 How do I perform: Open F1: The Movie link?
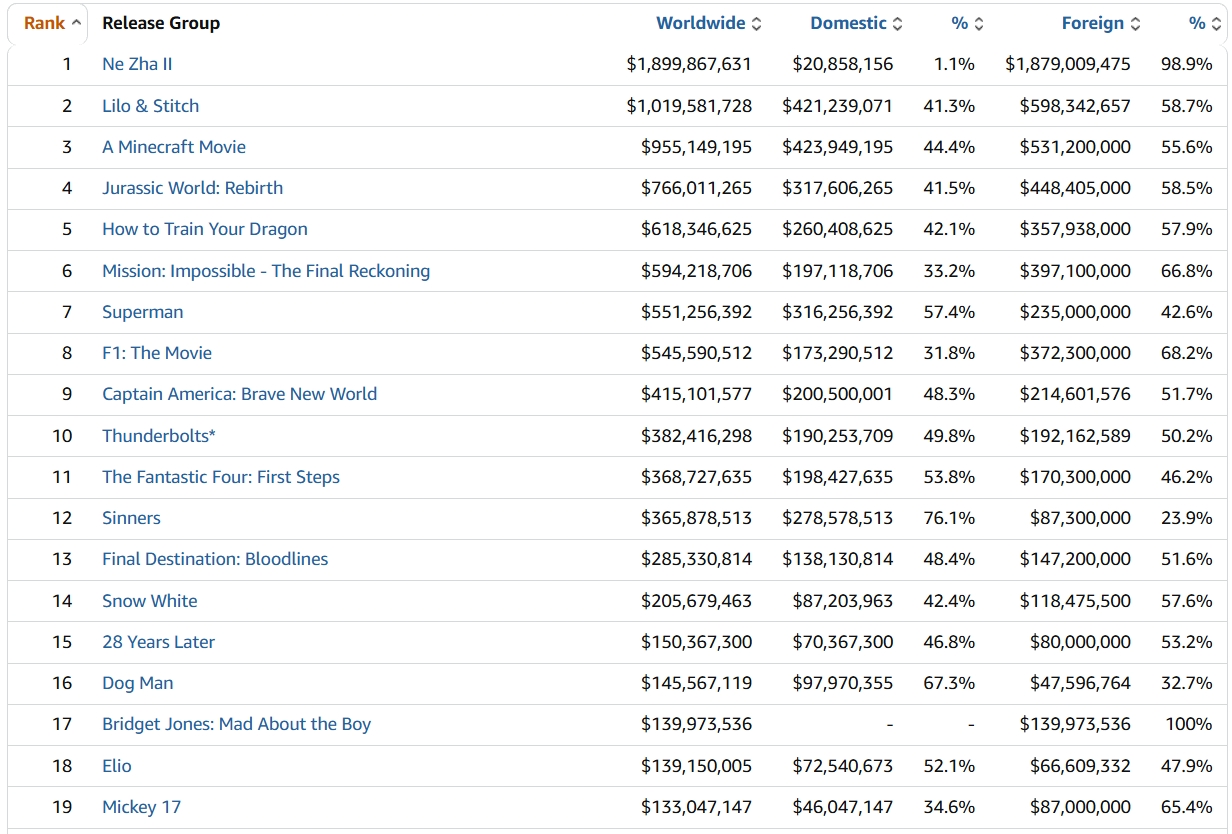click(x=157, y=353)
